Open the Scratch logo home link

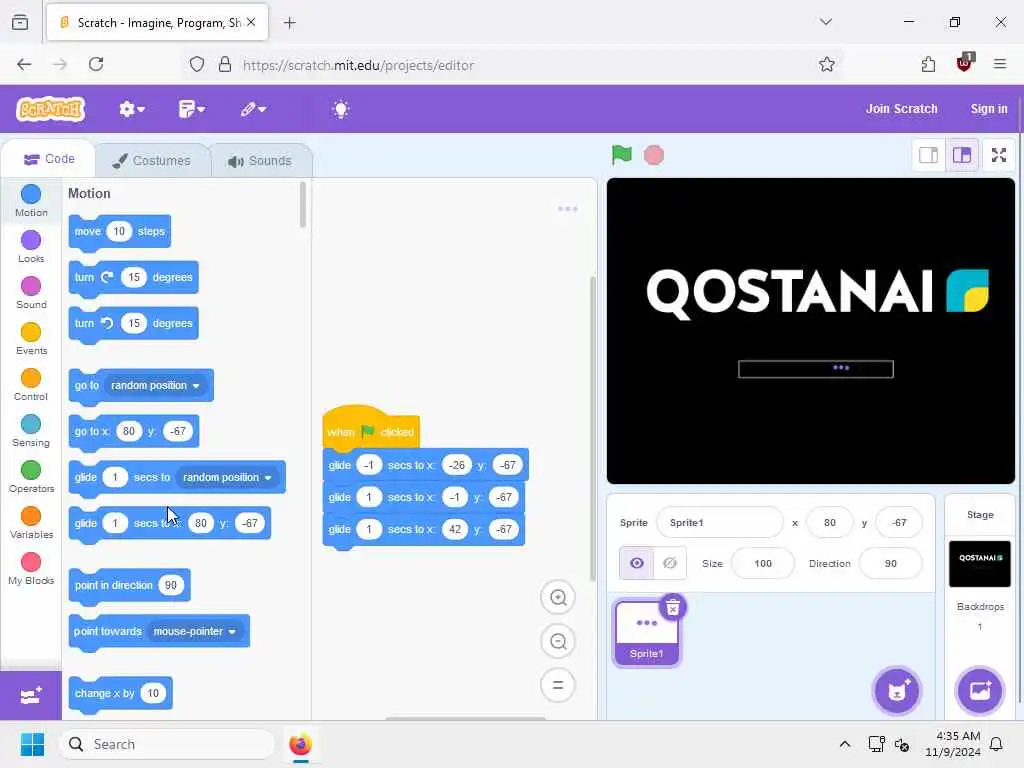51,109
